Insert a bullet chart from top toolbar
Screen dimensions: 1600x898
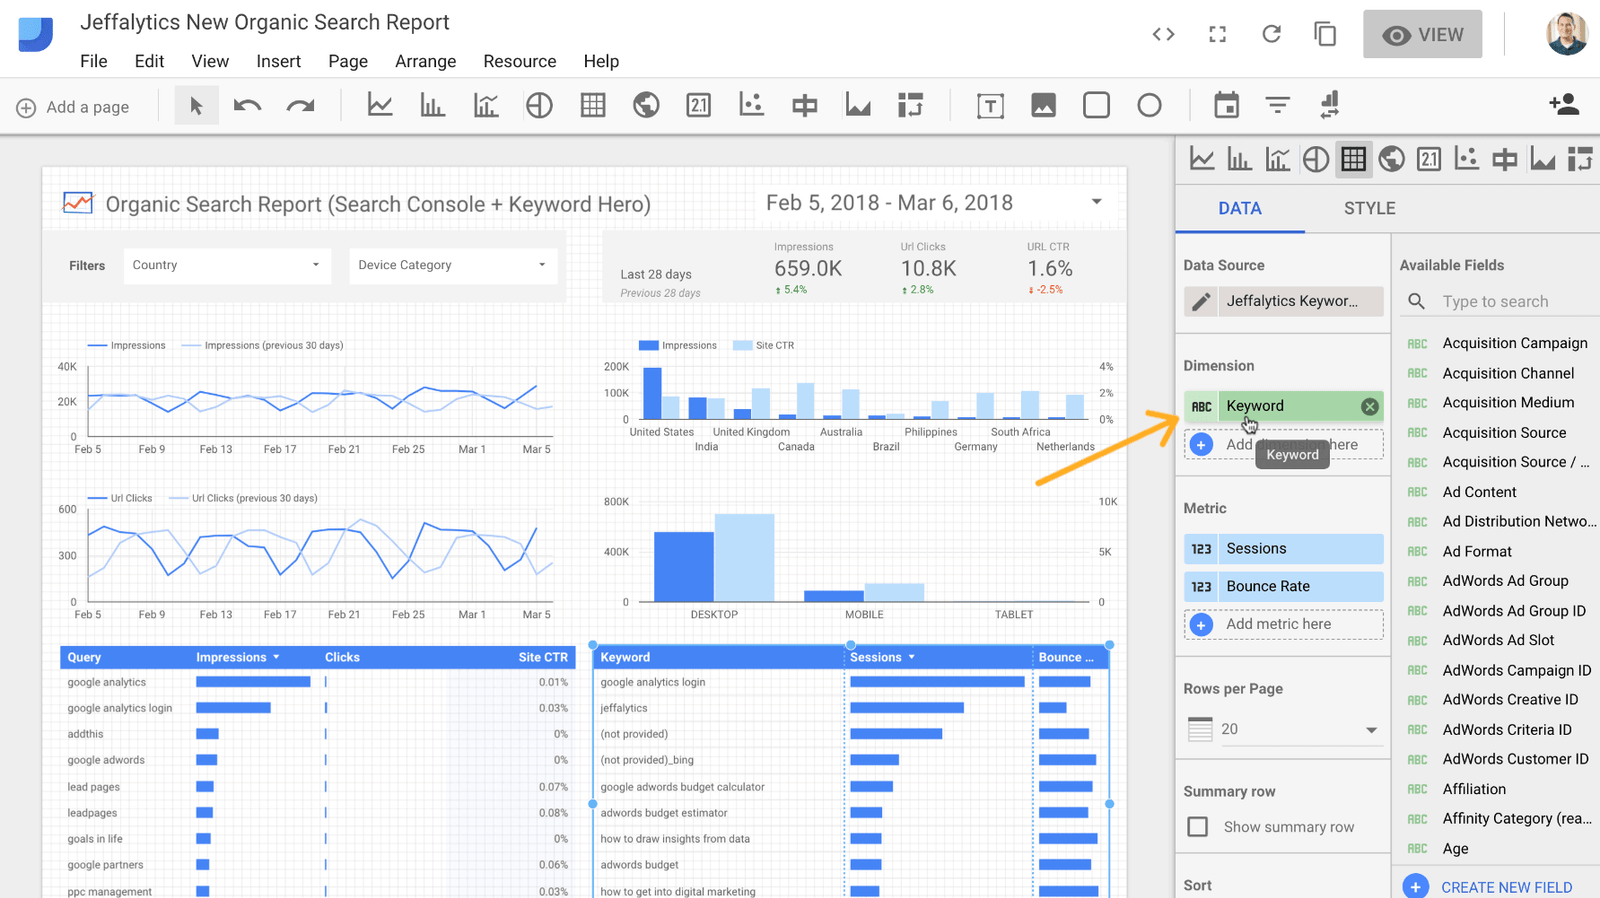[x=805, y=105]
